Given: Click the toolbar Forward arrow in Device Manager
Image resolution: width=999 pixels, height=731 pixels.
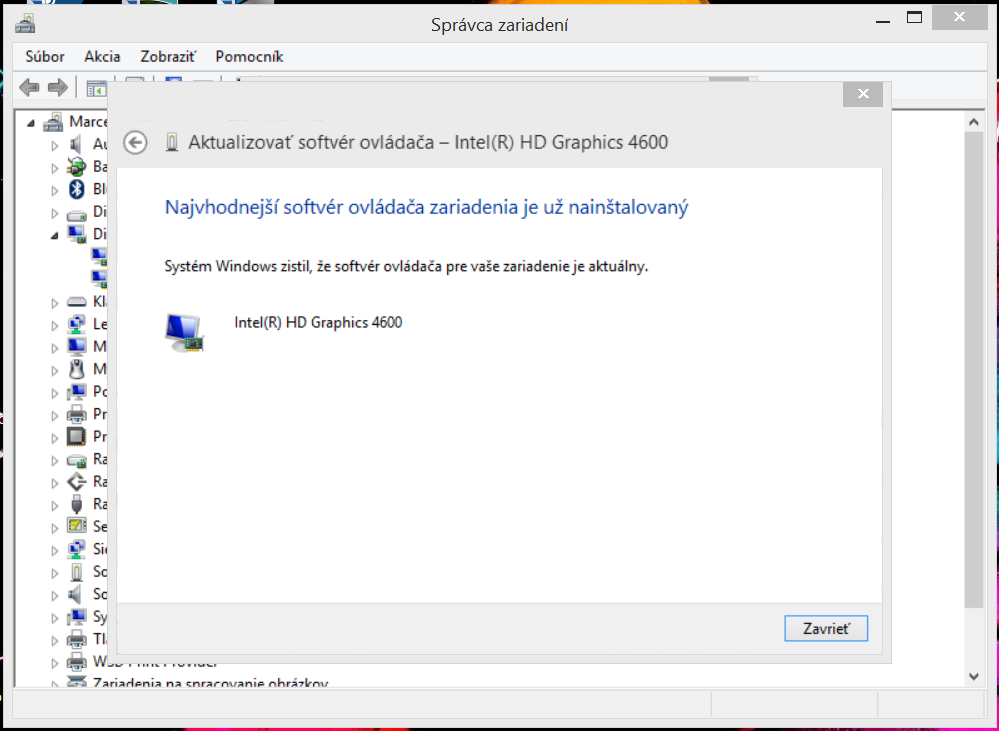Looking at the screenshot, I should click(x=58, y=88).
